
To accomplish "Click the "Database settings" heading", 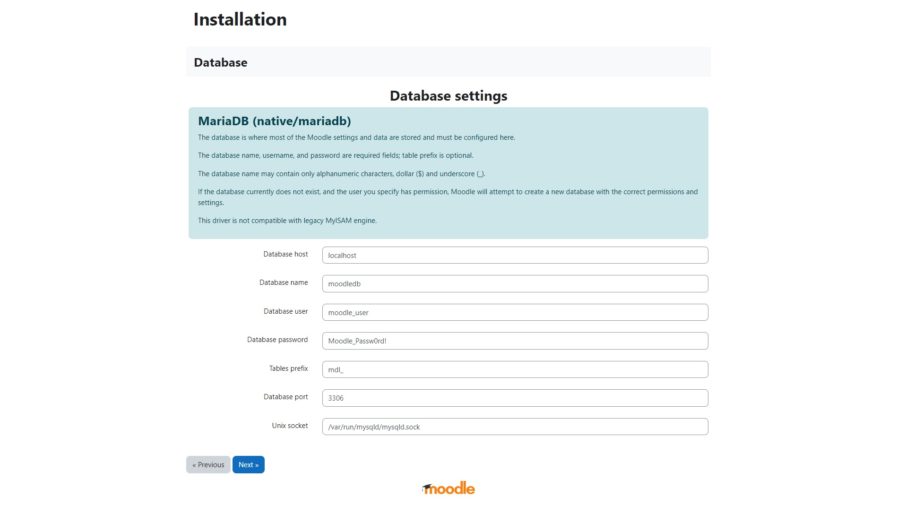I will tap(448, 96).
